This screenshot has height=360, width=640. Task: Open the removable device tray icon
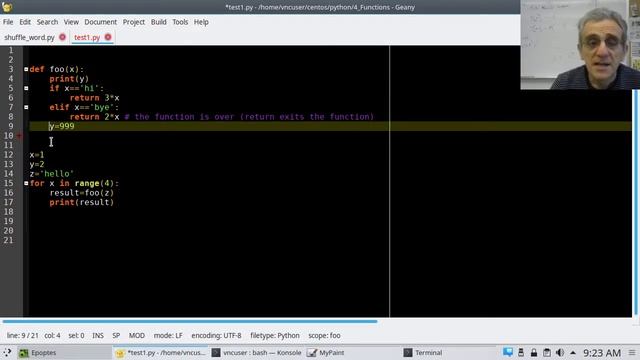coord(521,353)
